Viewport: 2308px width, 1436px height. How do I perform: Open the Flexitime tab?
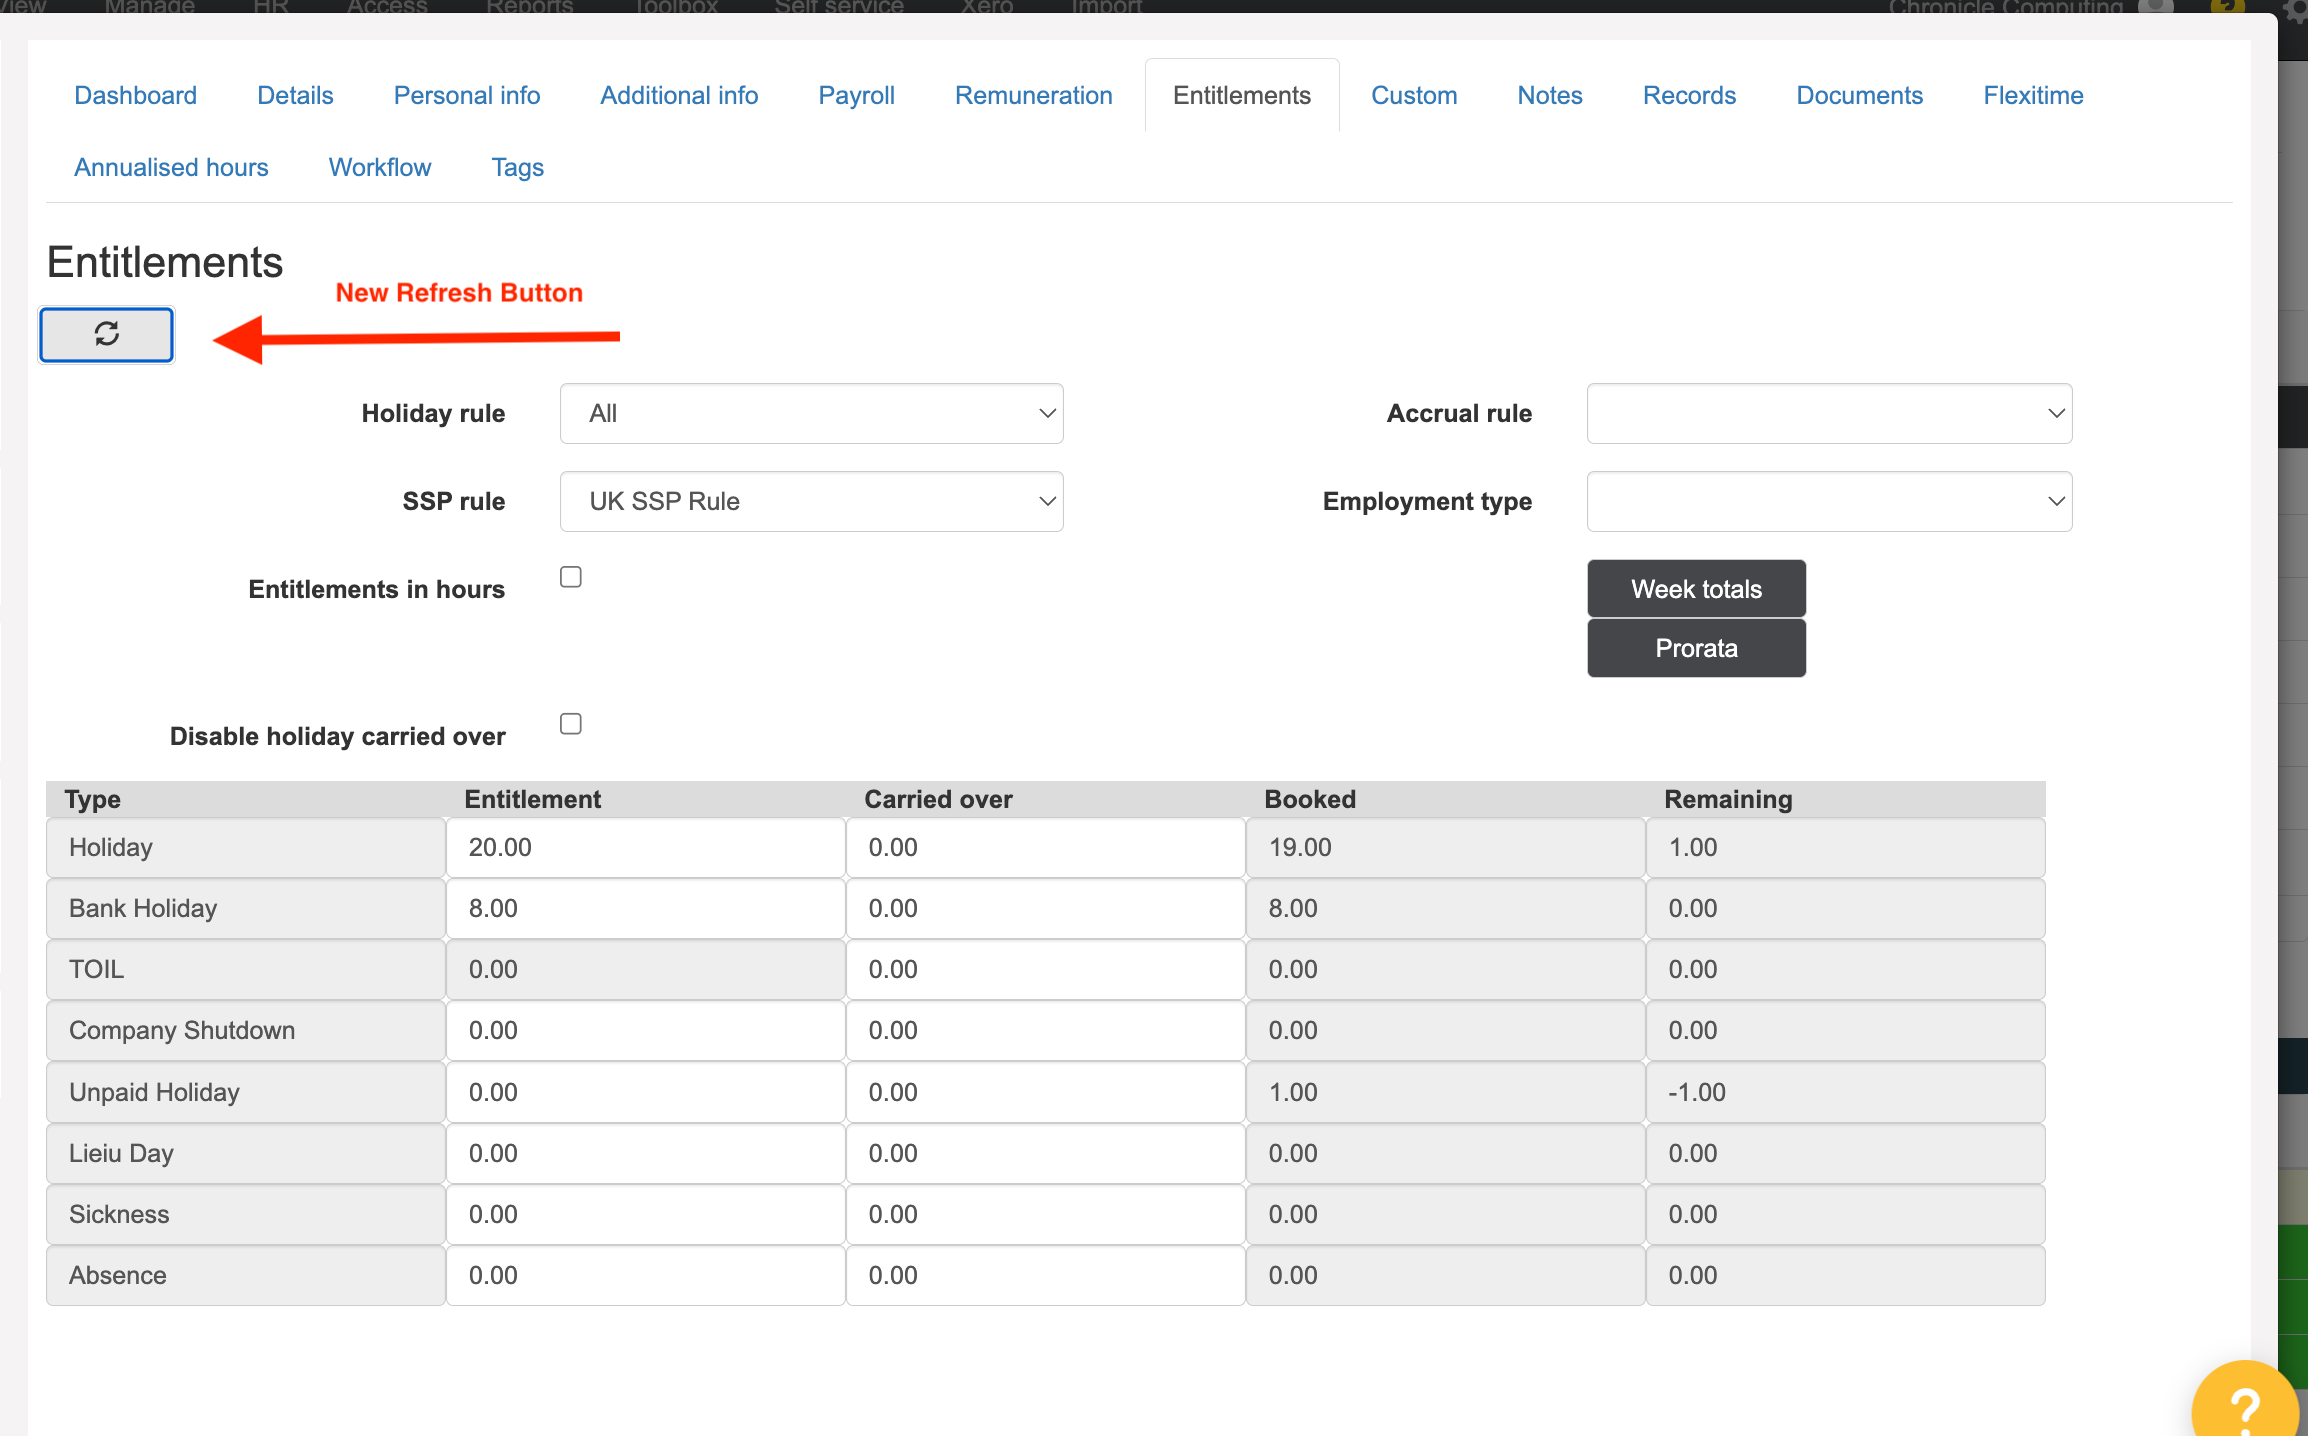click(2033, 96)
